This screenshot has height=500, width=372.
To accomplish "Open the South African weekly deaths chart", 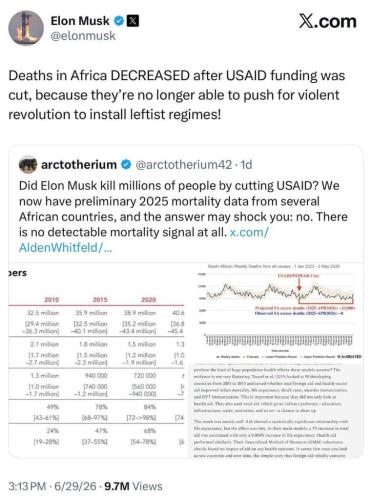I will 278,312.
